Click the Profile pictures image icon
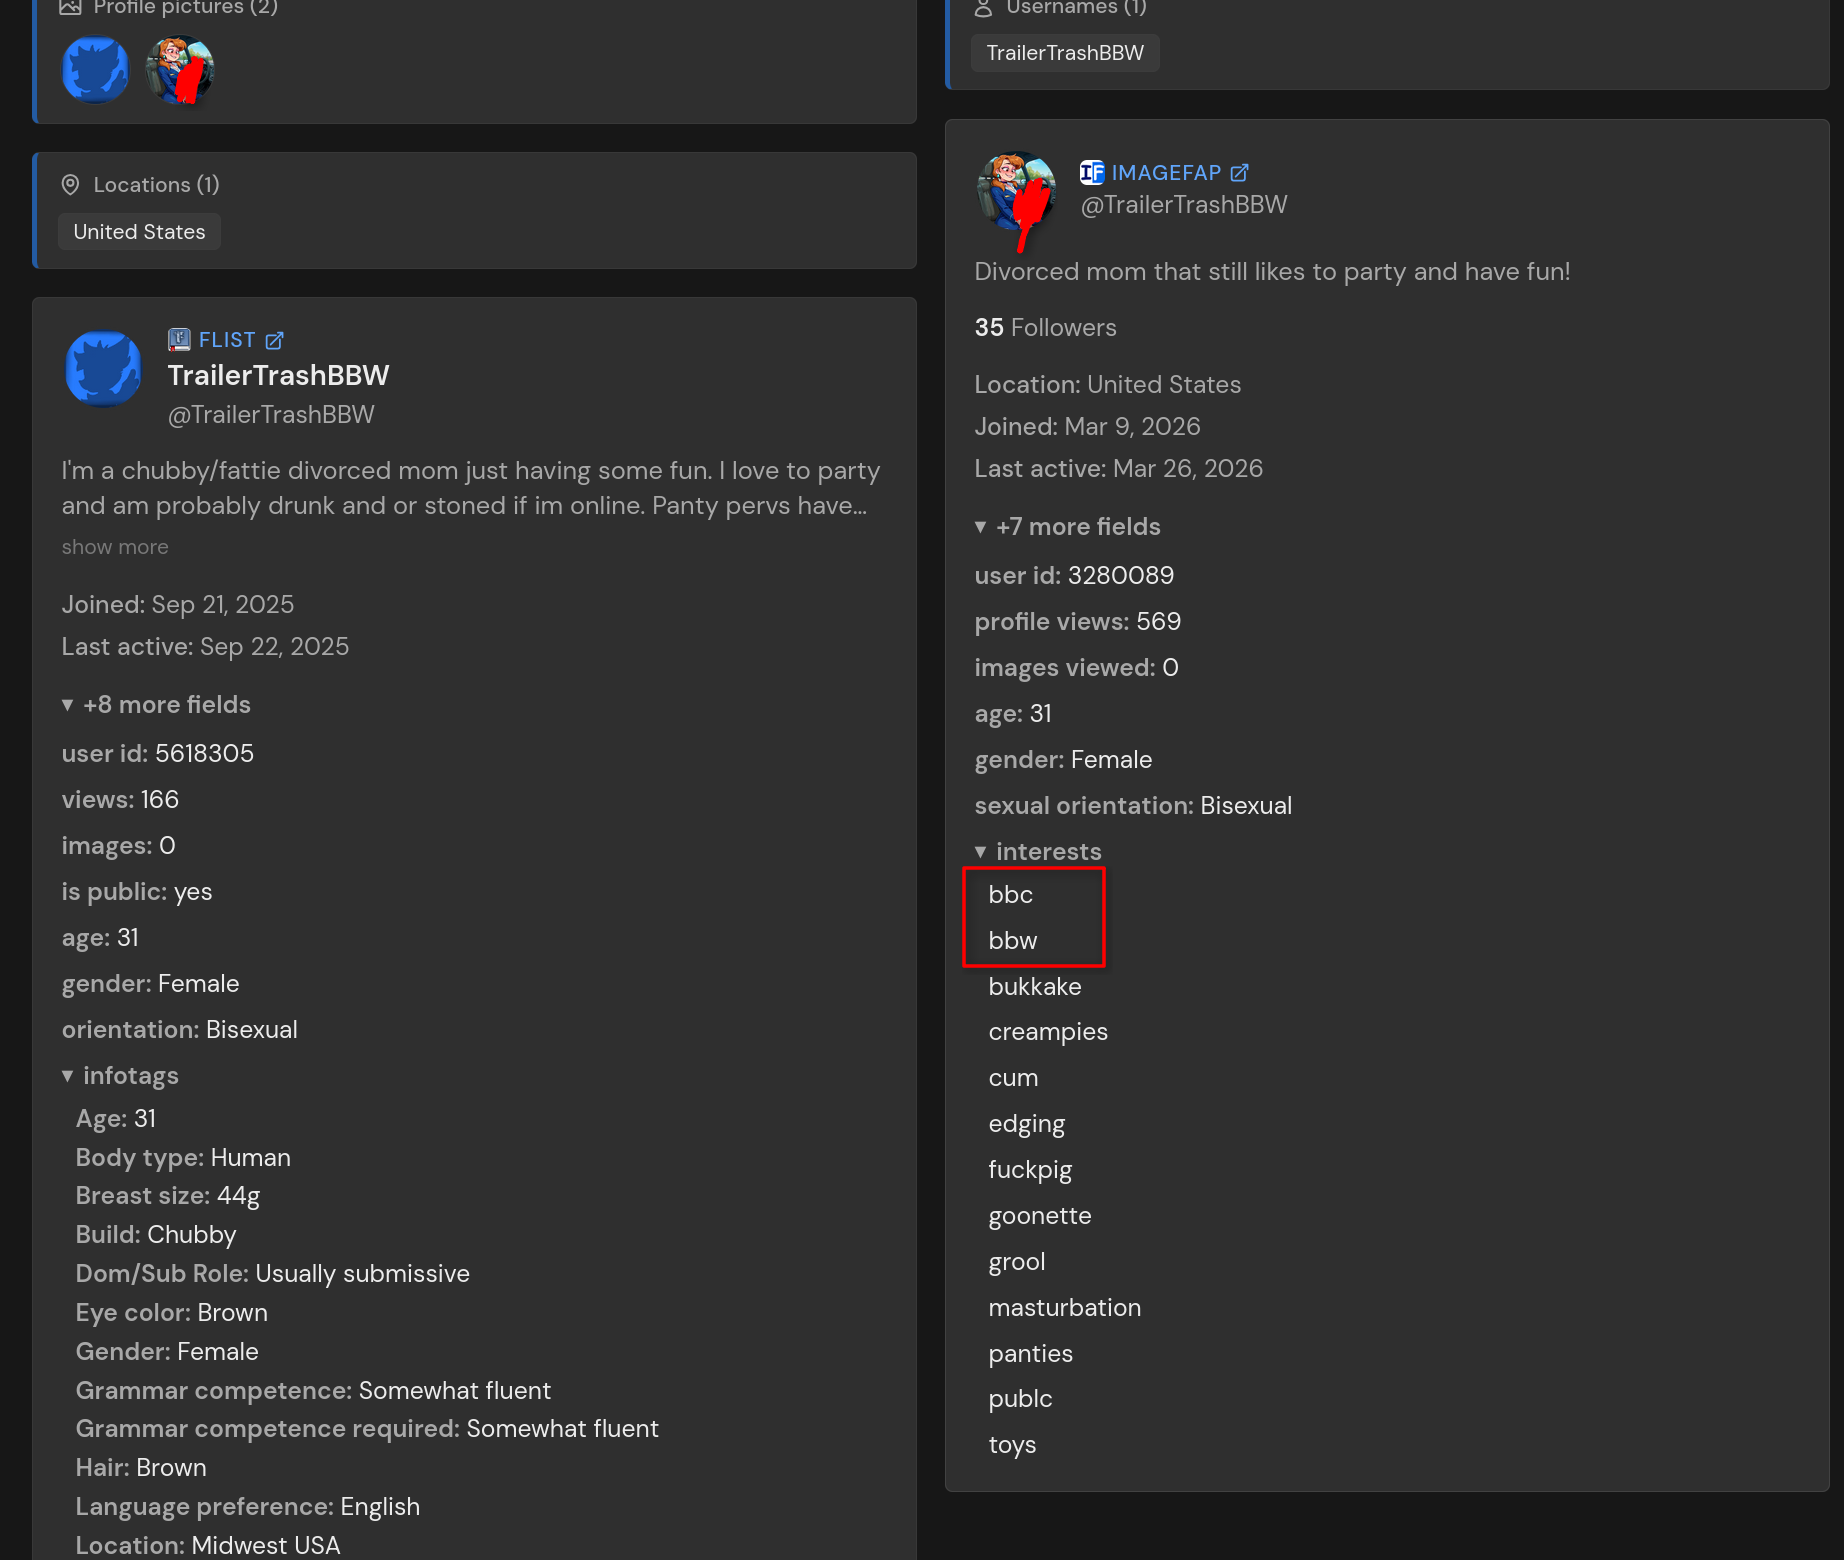The image size is (1844, 1560). [x=70, y=8]
